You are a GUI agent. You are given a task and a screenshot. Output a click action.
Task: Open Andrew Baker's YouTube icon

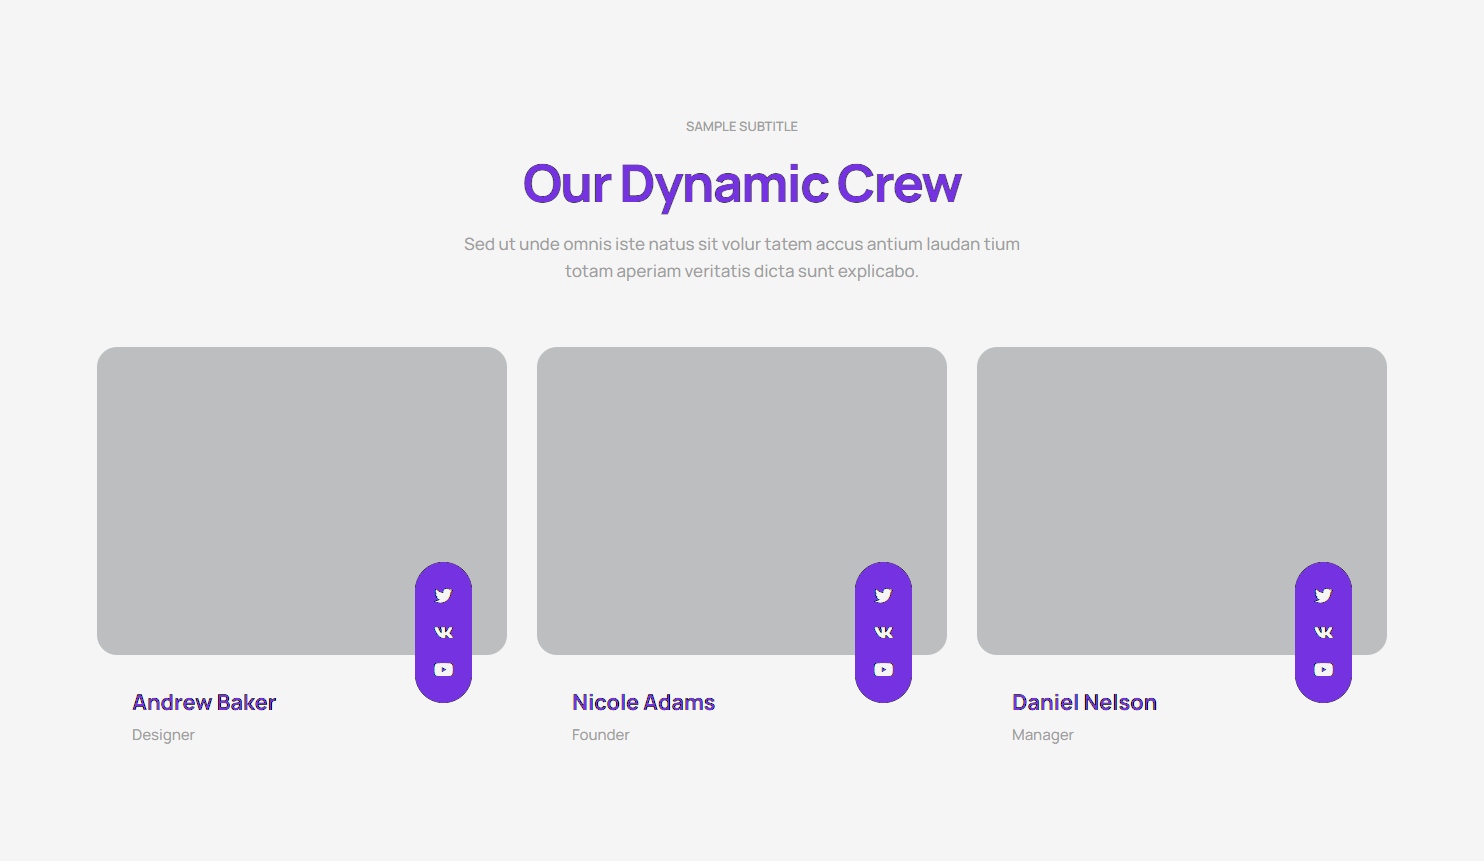[x=443, y=670]
